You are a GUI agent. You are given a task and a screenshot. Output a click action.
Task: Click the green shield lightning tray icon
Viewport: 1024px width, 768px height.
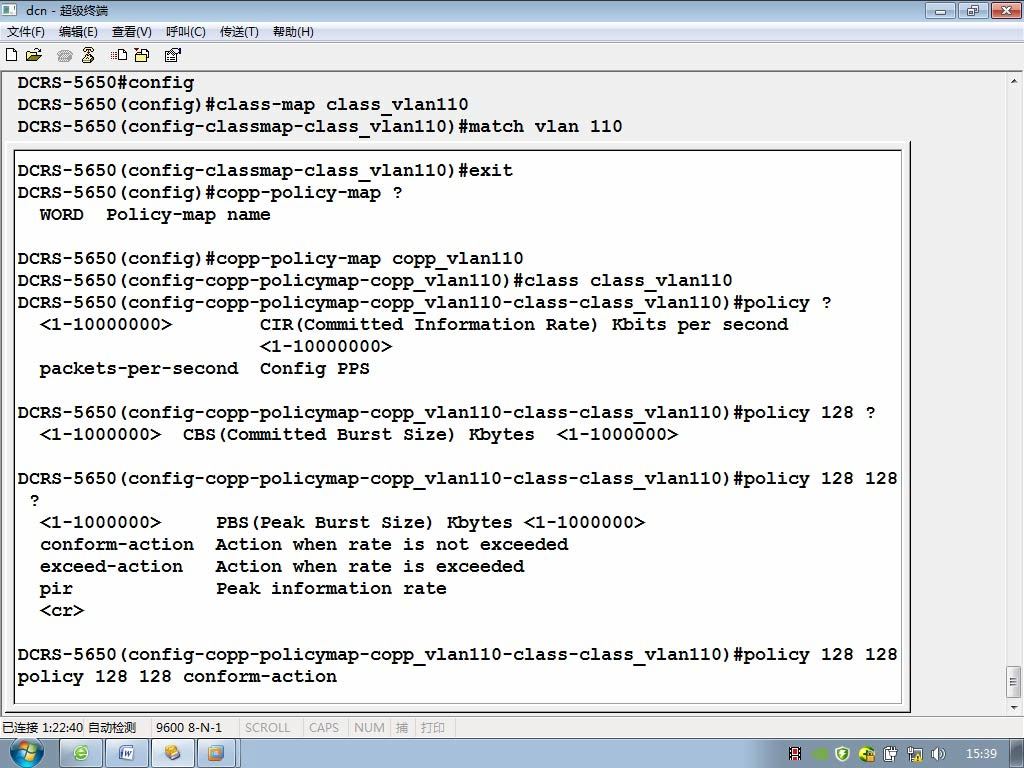point(842,754)
